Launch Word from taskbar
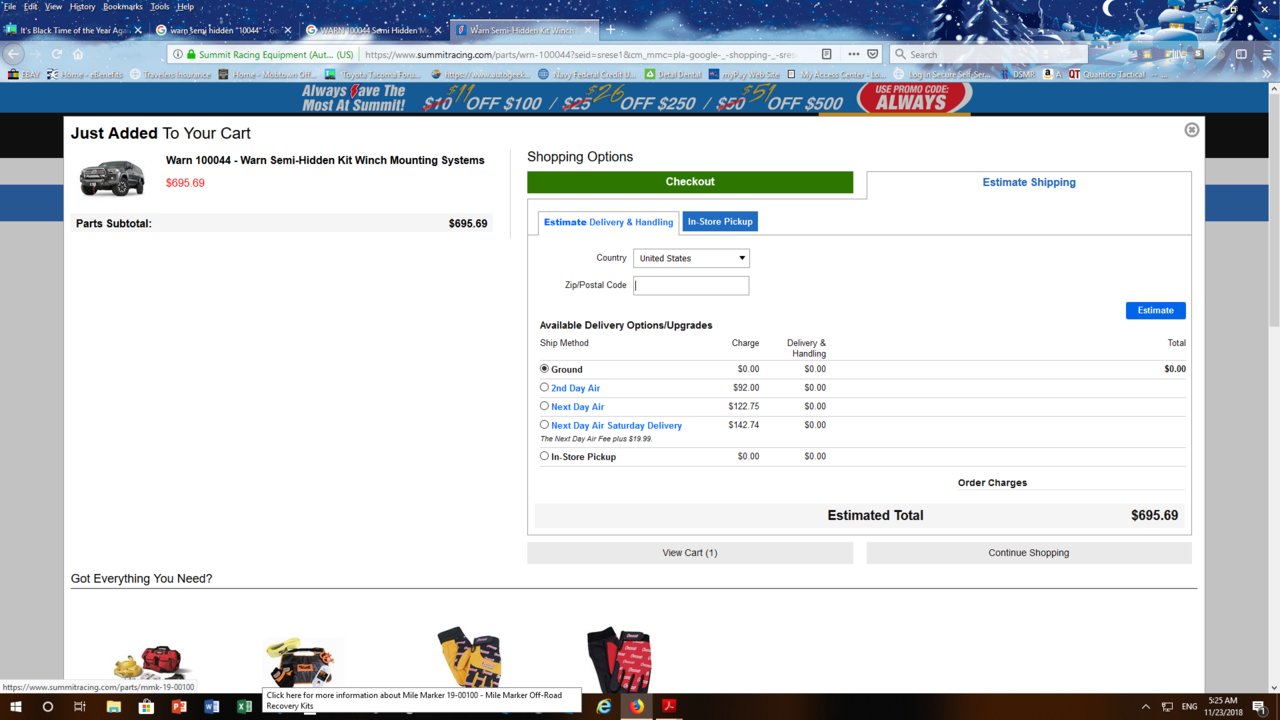The width and height of the screenshot is (1280, 720). tap(212, 707)
